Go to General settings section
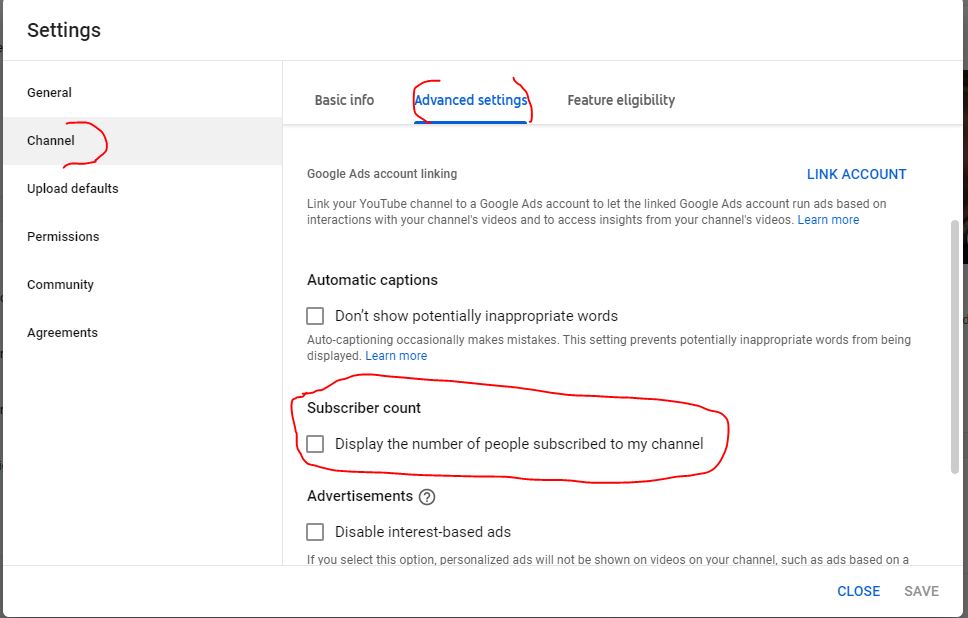968x618 pixels. pyautogui.click(x=50, y=93)
